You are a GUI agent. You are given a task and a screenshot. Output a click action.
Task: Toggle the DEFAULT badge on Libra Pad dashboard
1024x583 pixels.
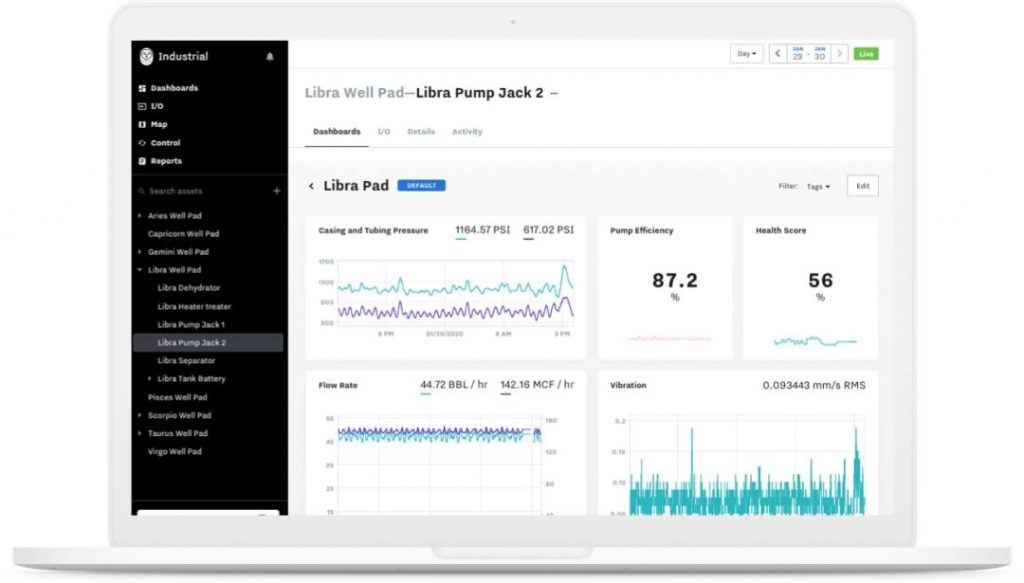coord(421,185)
